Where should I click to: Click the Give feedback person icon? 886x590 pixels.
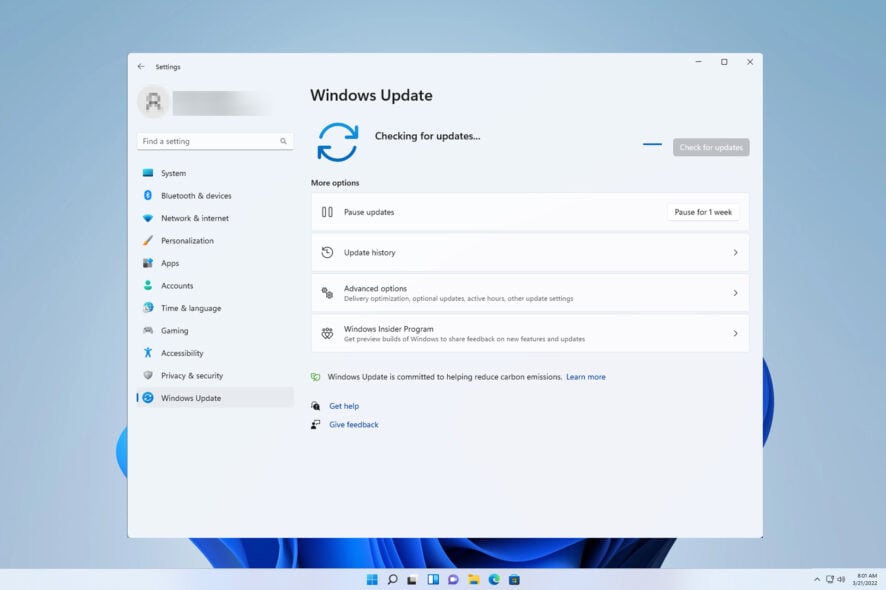click(x=315, y=424)
